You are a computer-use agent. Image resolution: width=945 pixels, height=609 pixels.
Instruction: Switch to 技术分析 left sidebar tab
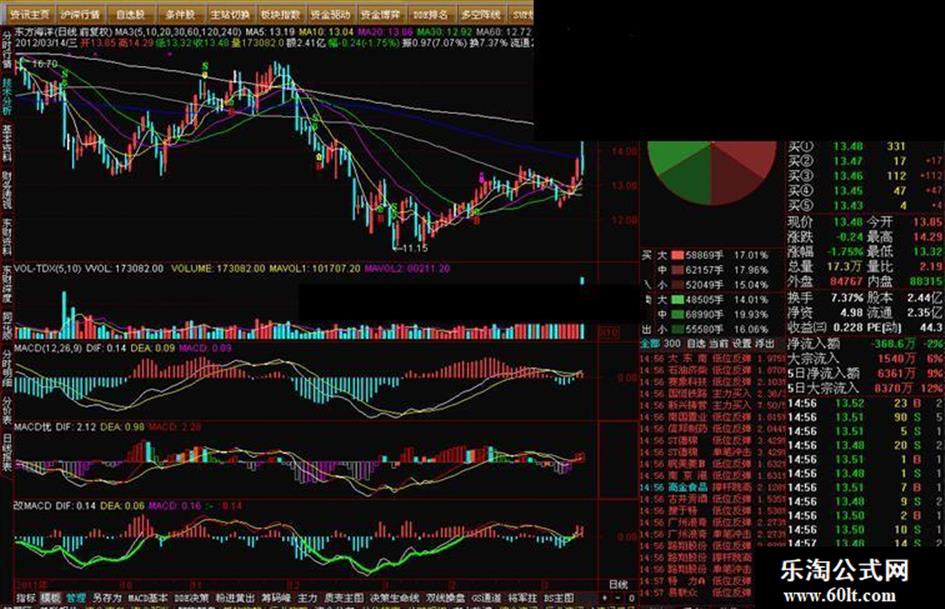[7, 96]
